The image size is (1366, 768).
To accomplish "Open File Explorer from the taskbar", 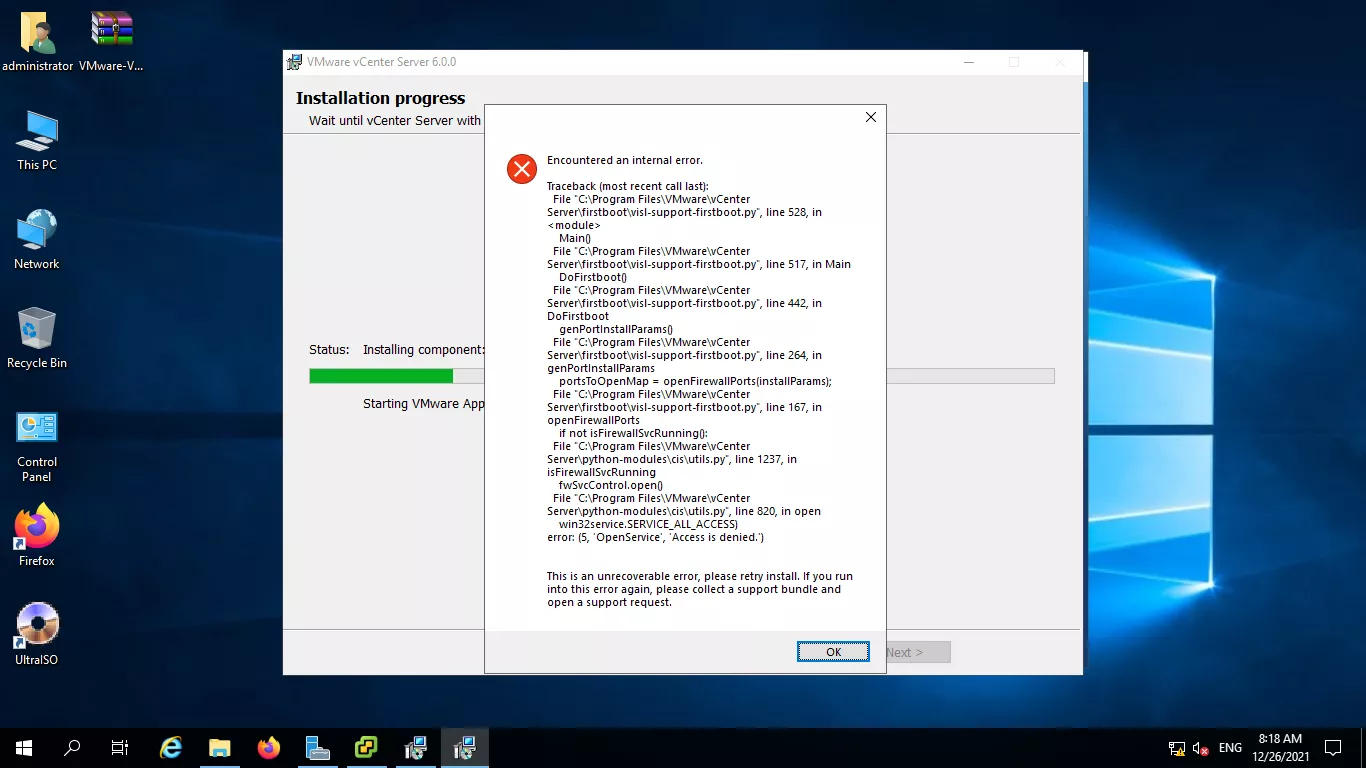I will click(x=220, y=747).
